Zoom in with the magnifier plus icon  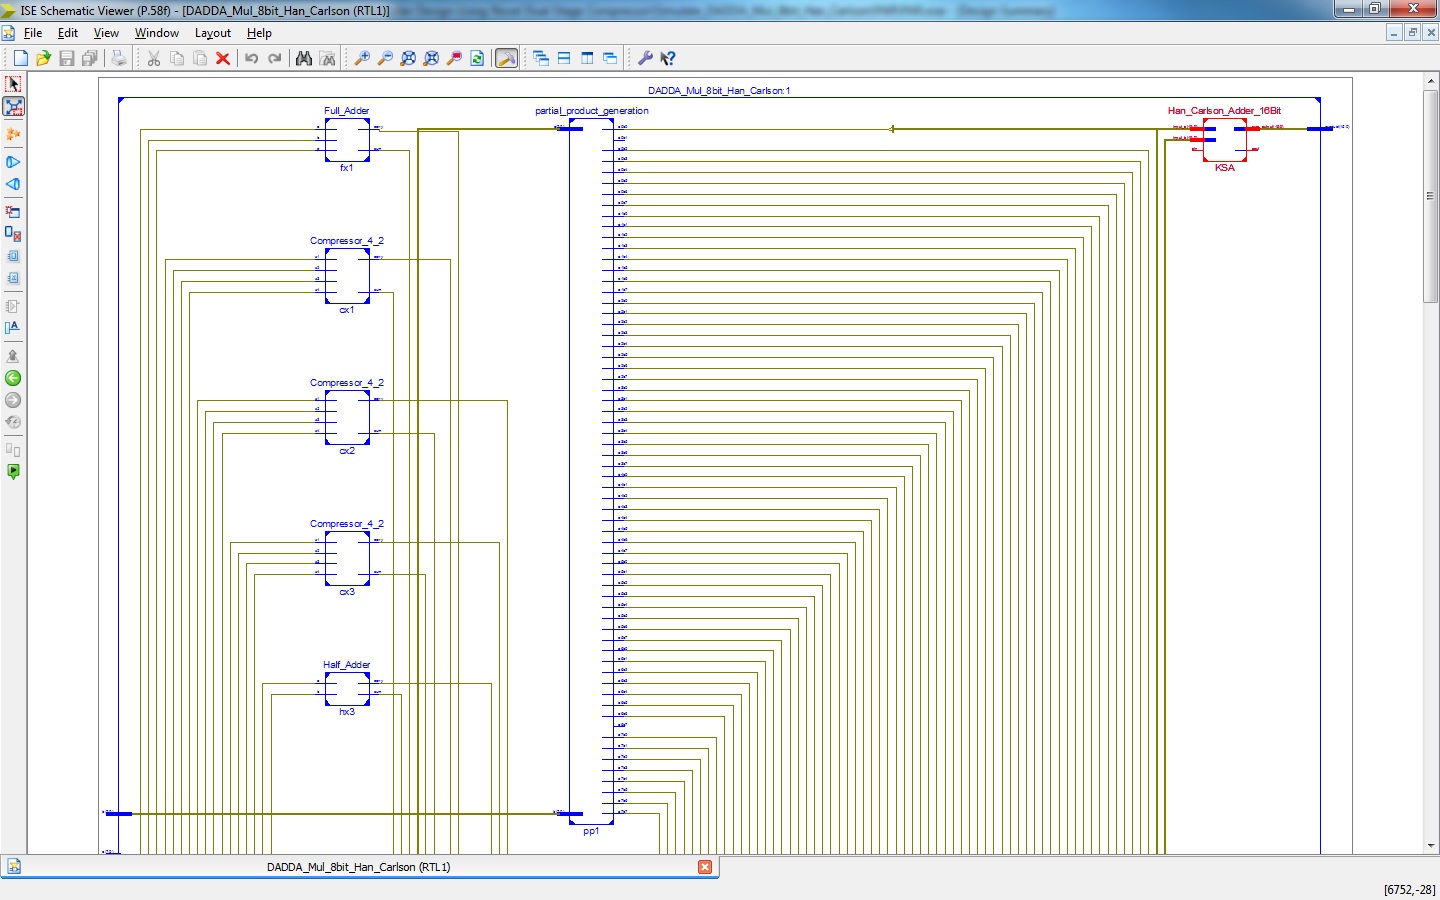[x=362, y=58]
